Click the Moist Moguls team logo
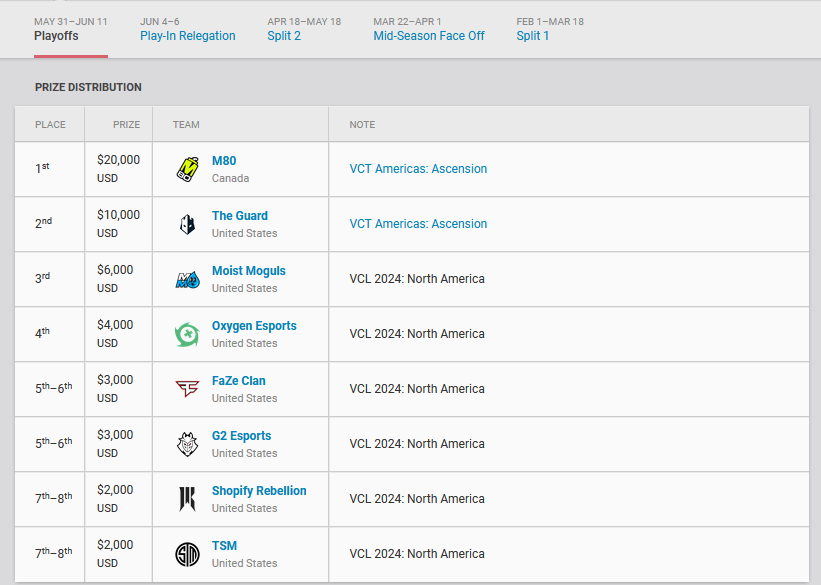 coord(187,279)
